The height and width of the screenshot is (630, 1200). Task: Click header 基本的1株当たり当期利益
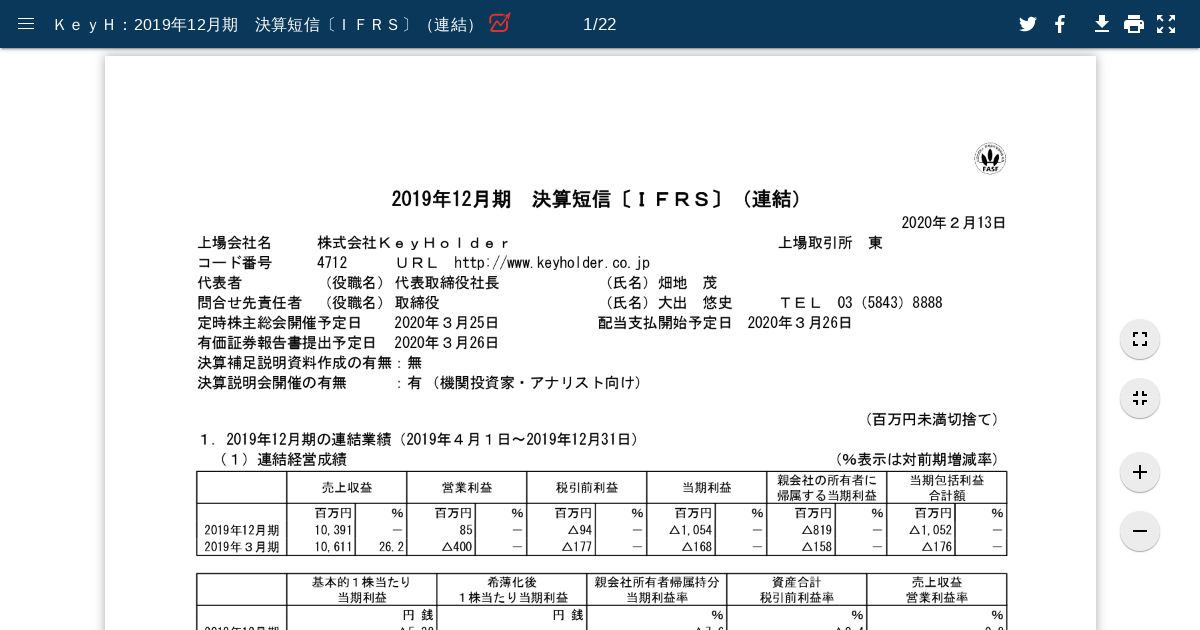coord(362,589)
